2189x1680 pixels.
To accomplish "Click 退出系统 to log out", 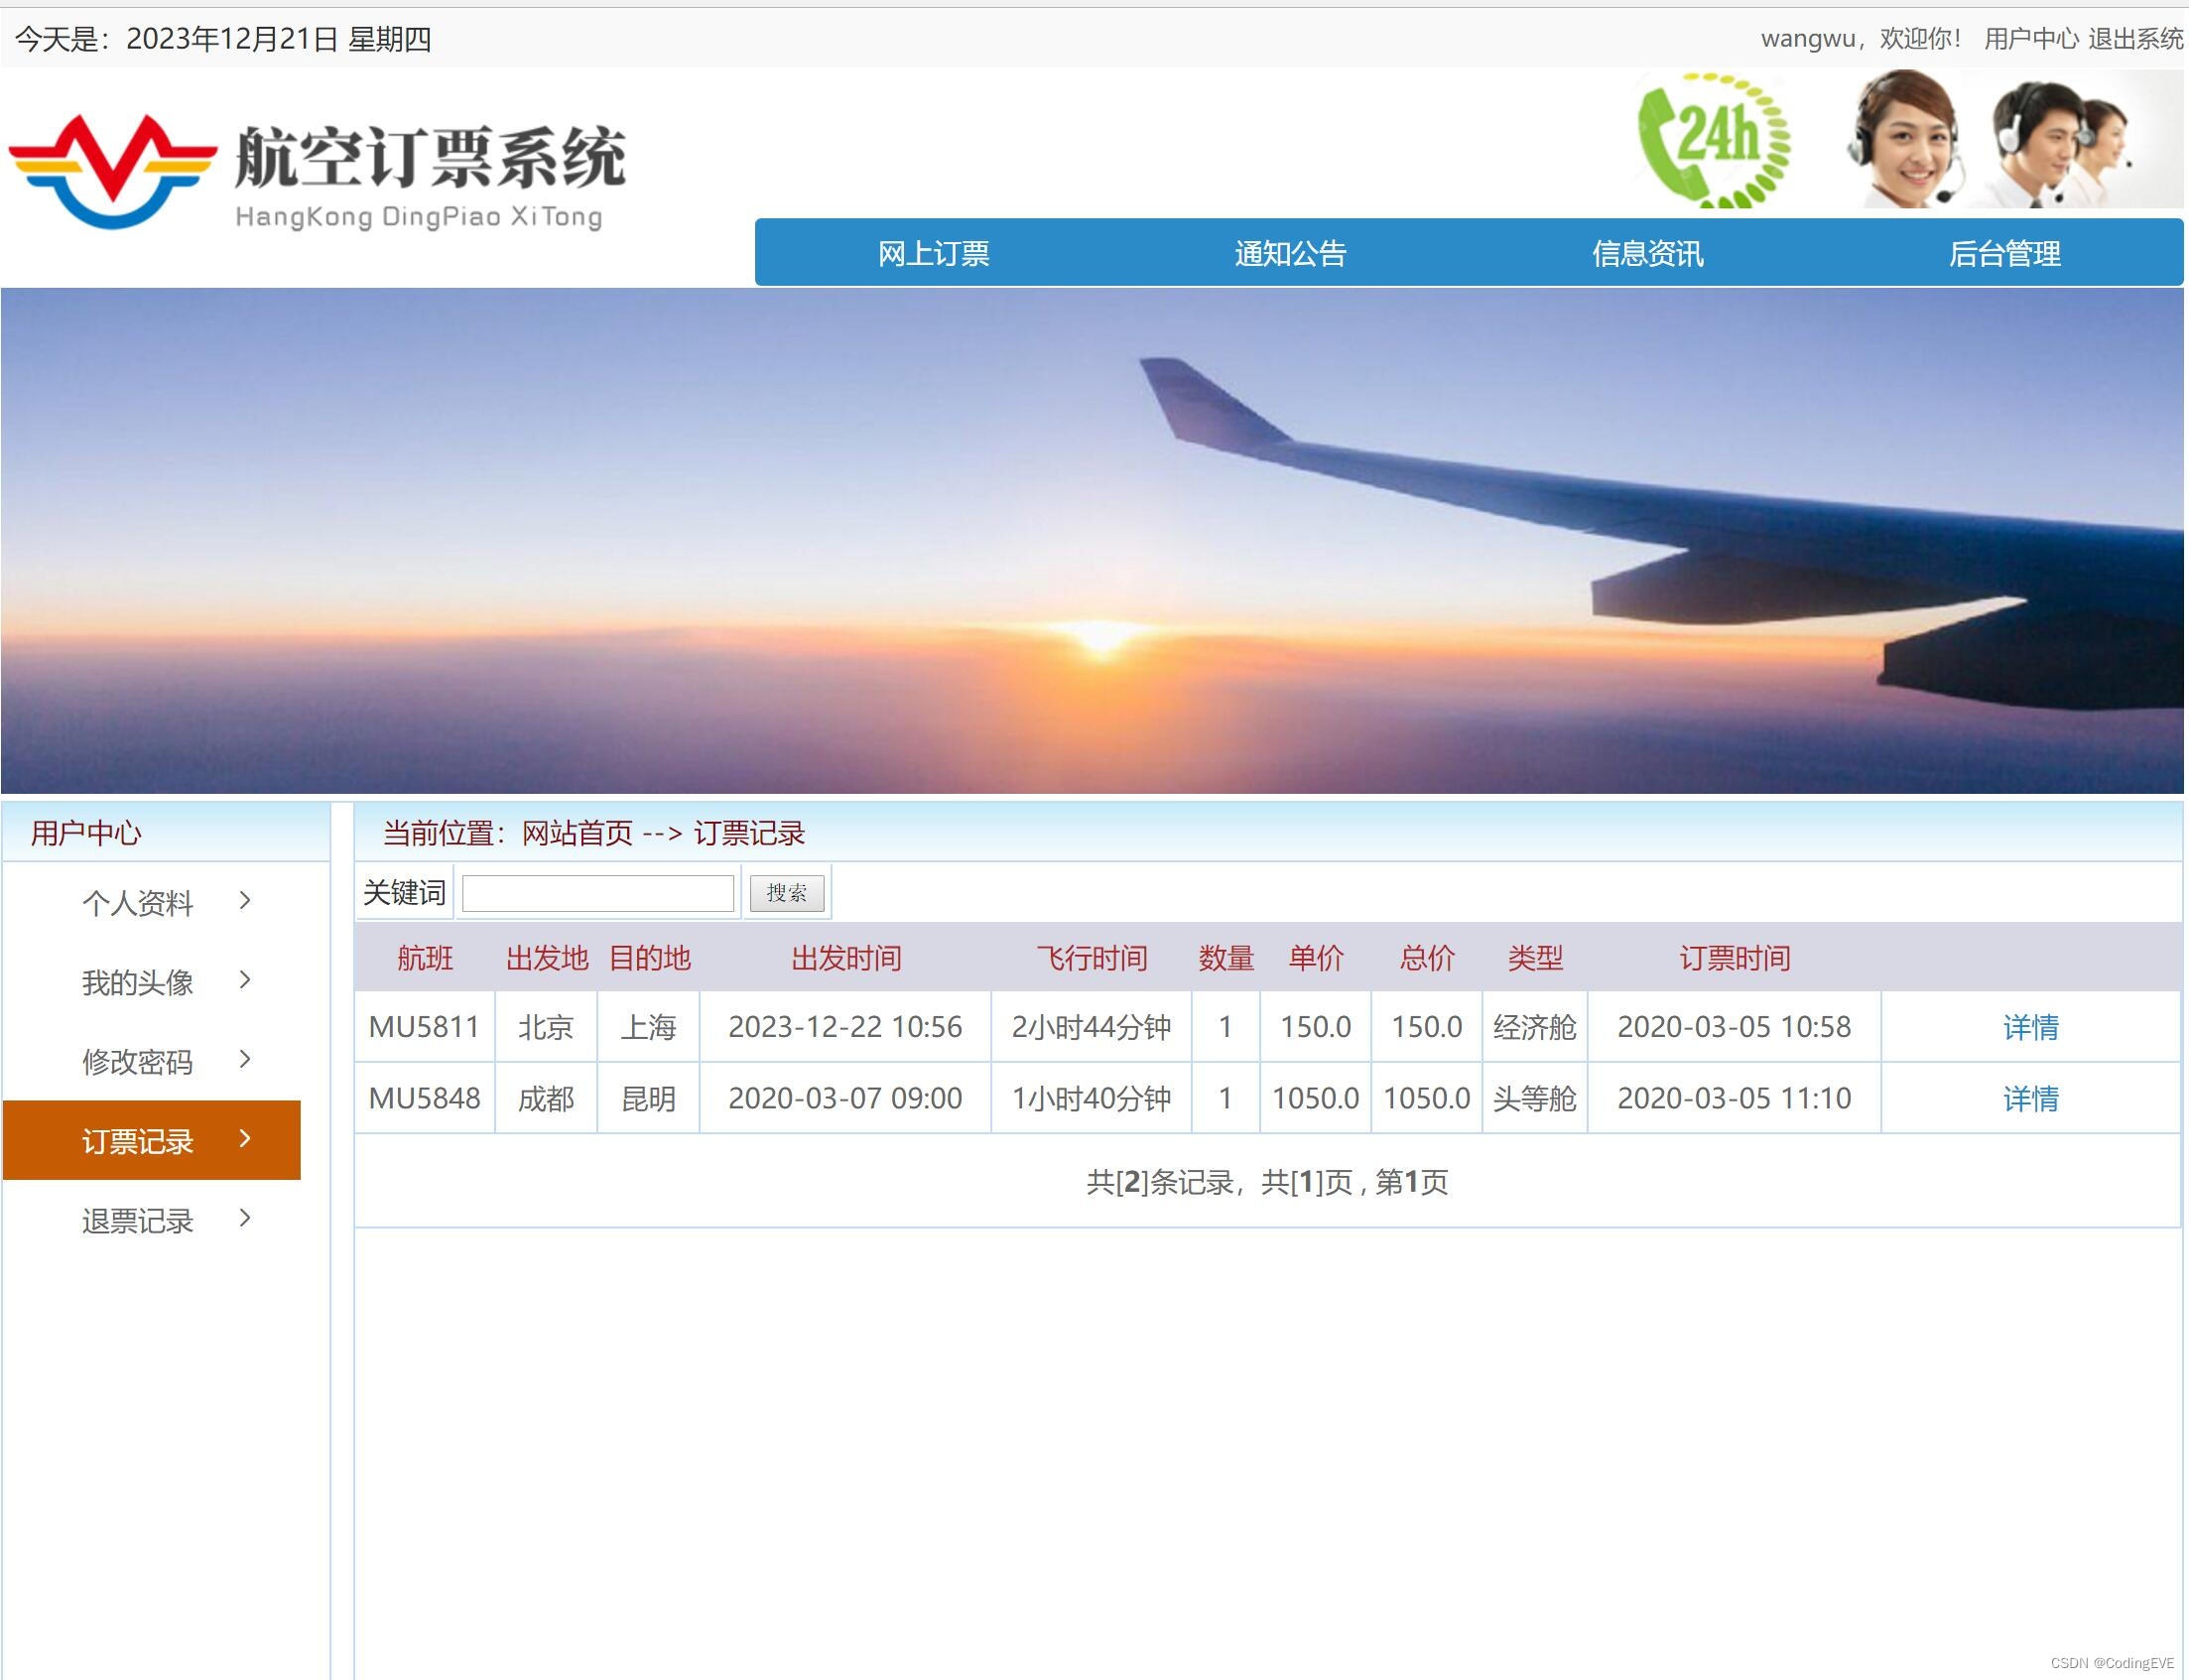I will [x=2135, y=39].
